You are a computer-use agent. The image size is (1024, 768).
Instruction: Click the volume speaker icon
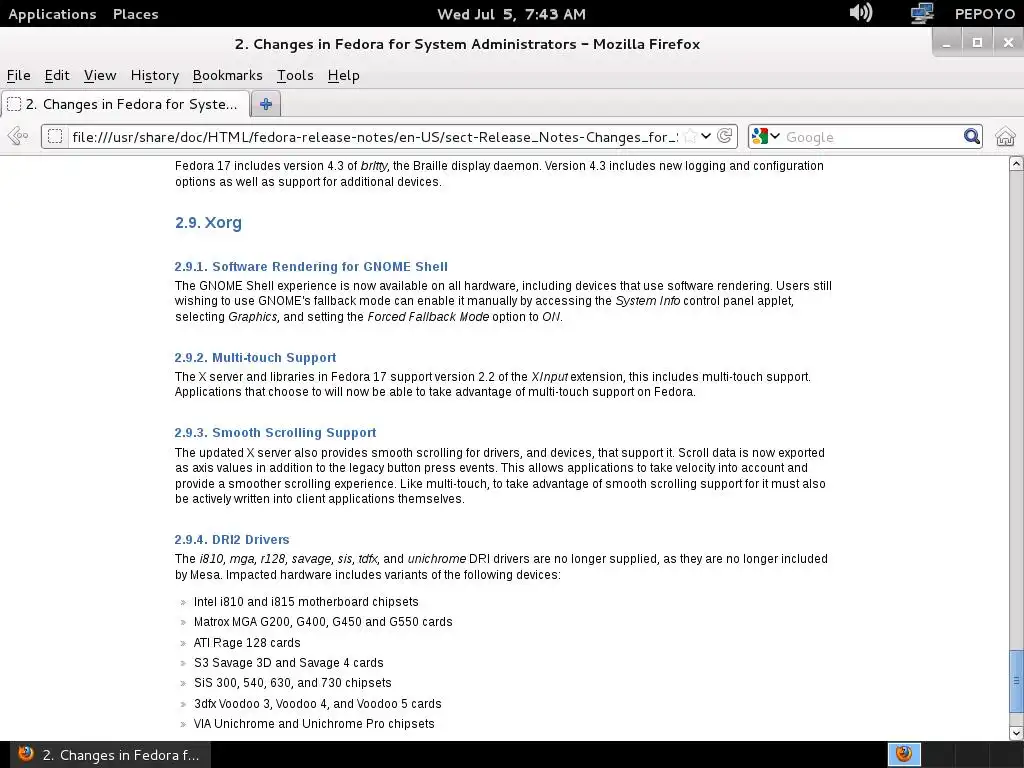[861, 12]
